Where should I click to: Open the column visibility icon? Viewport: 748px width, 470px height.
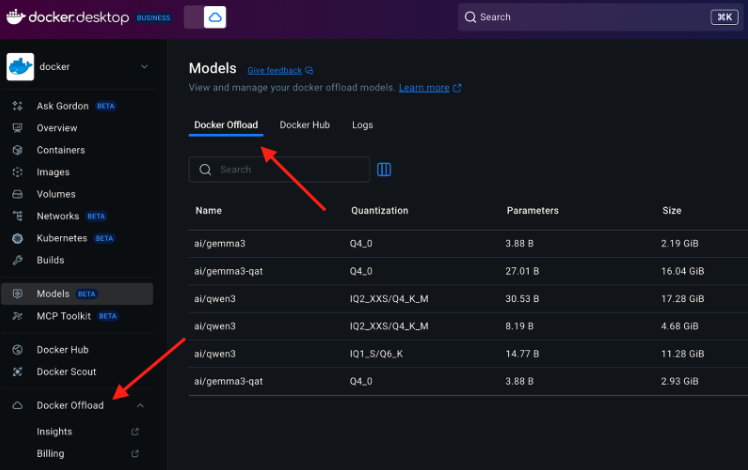point(384,169)
